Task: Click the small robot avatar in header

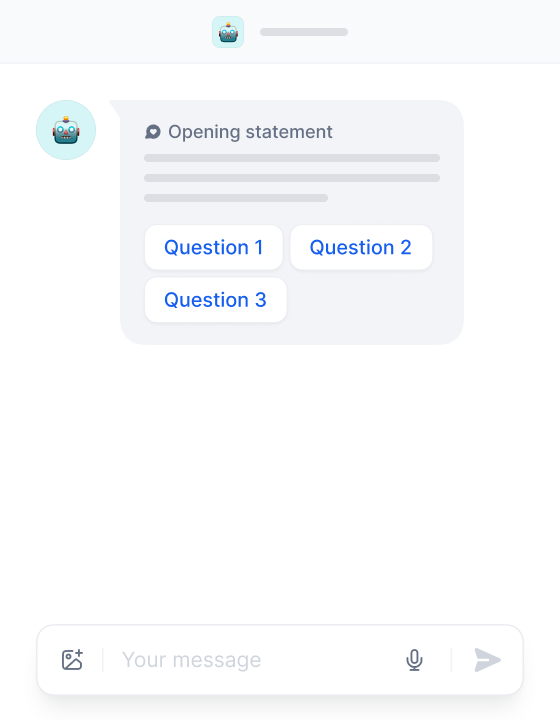Action: [x=228, y=32]
